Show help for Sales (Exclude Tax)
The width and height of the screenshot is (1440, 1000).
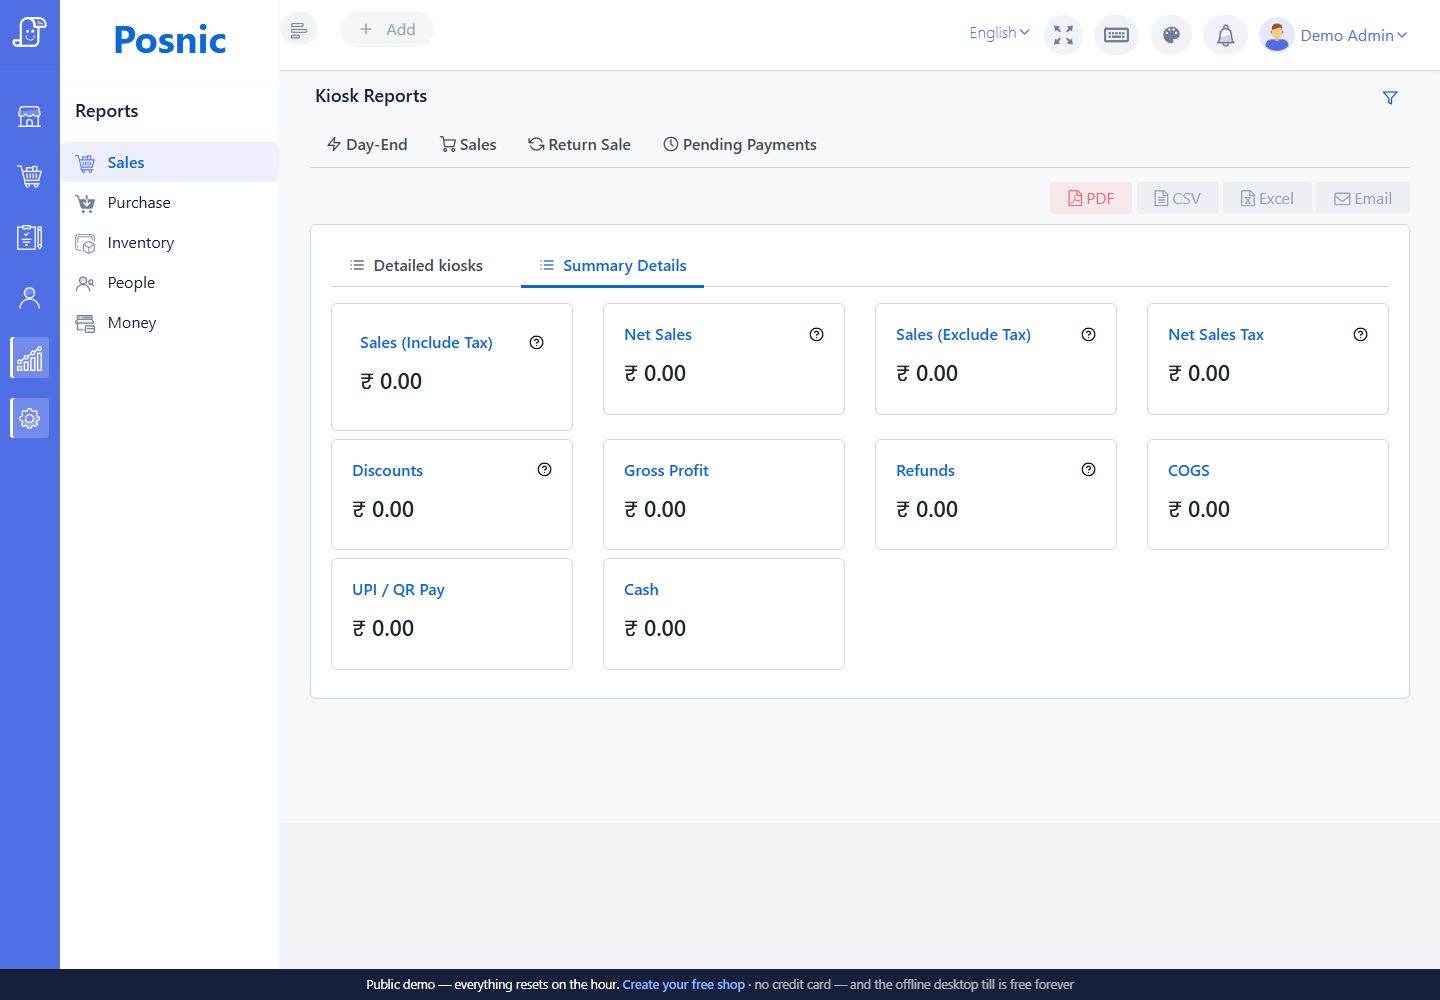coord(1088,334)
